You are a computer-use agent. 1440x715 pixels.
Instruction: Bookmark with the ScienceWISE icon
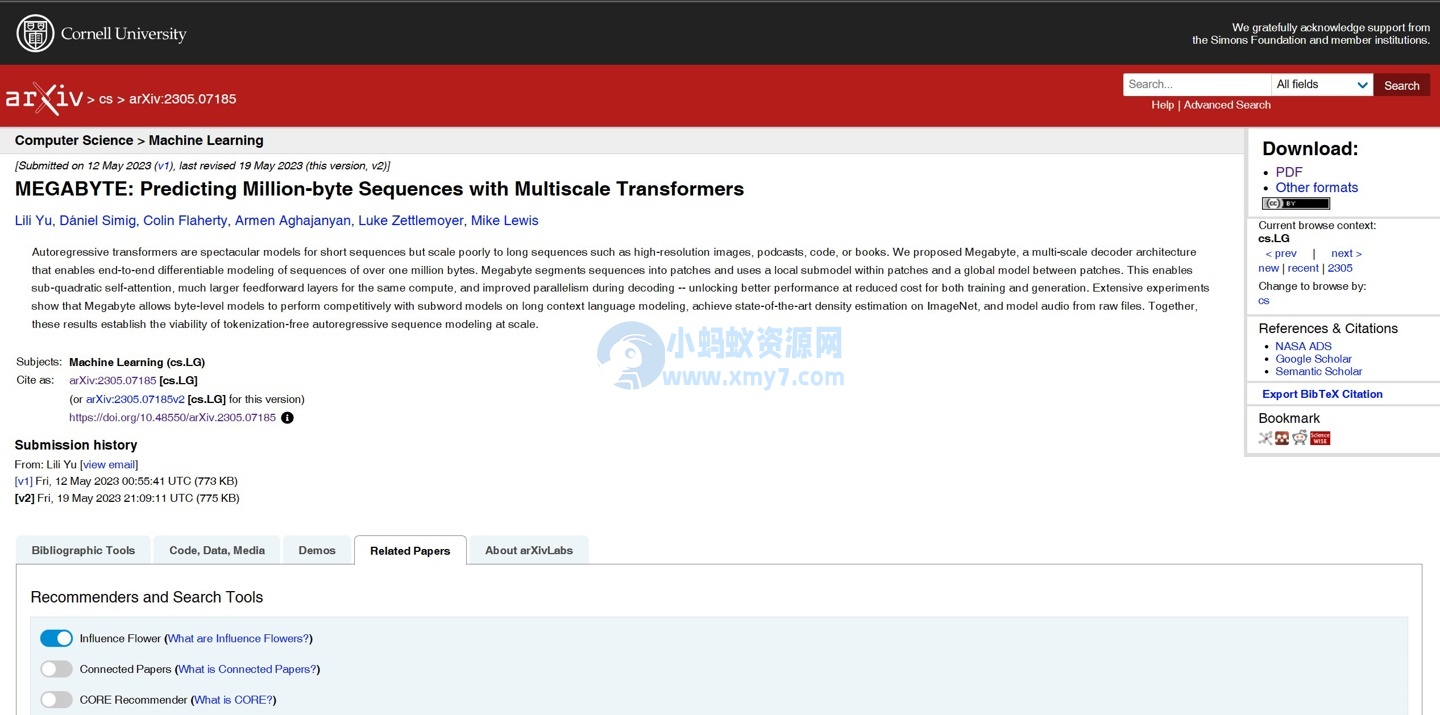[1320, 438]
